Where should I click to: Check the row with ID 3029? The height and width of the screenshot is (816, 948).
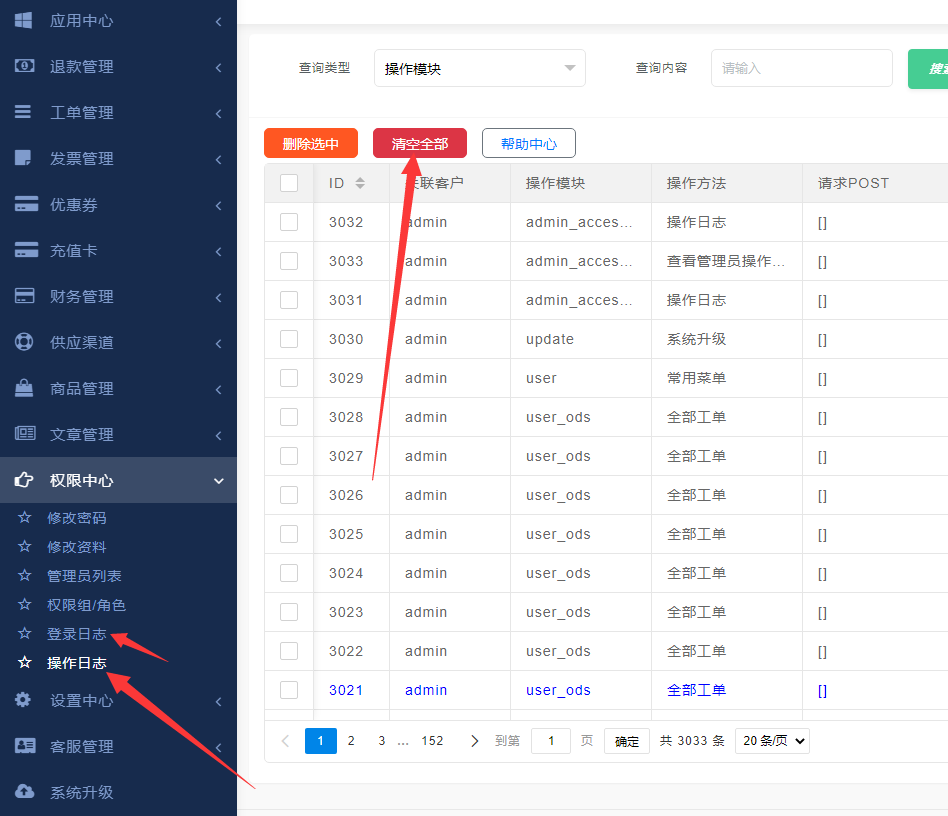(289, 378)
